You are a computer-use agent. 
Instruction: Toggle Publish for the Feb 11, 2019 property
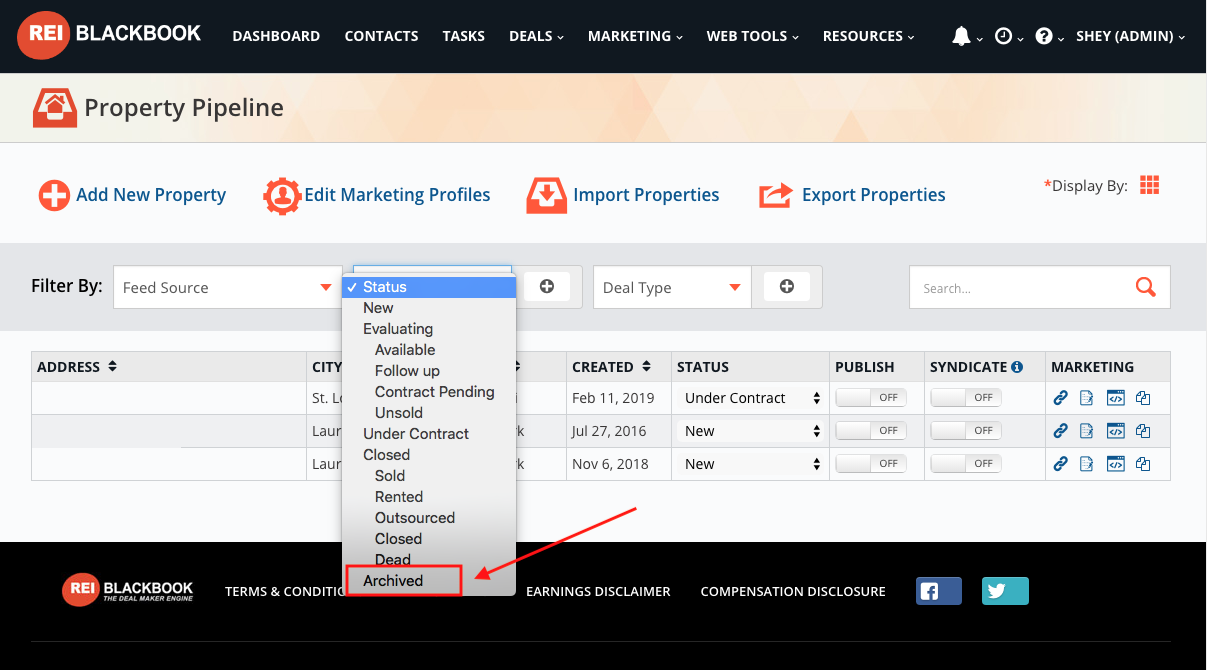click(871, 398)
